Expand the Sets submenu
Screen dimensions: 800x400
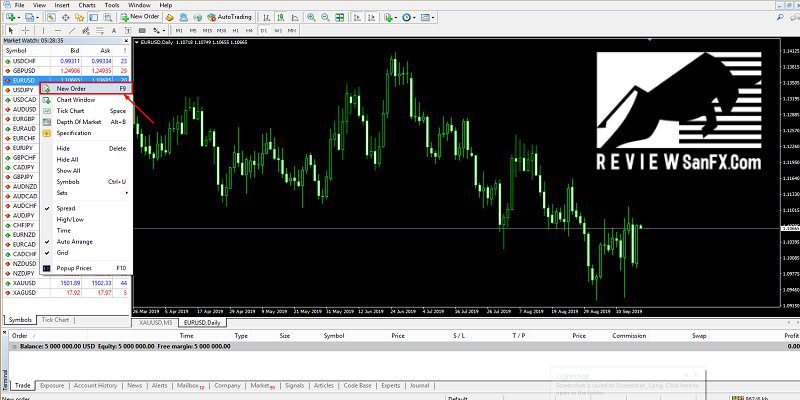click(64, 192)
